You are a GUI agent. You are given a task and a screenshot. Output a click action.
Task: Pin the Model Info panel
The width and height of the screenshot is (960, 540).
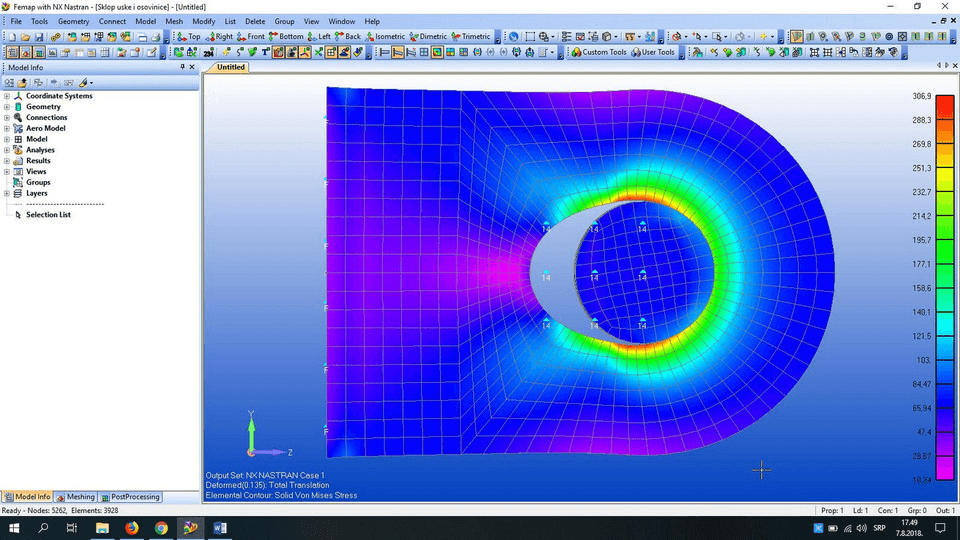(x=183, y=67)
